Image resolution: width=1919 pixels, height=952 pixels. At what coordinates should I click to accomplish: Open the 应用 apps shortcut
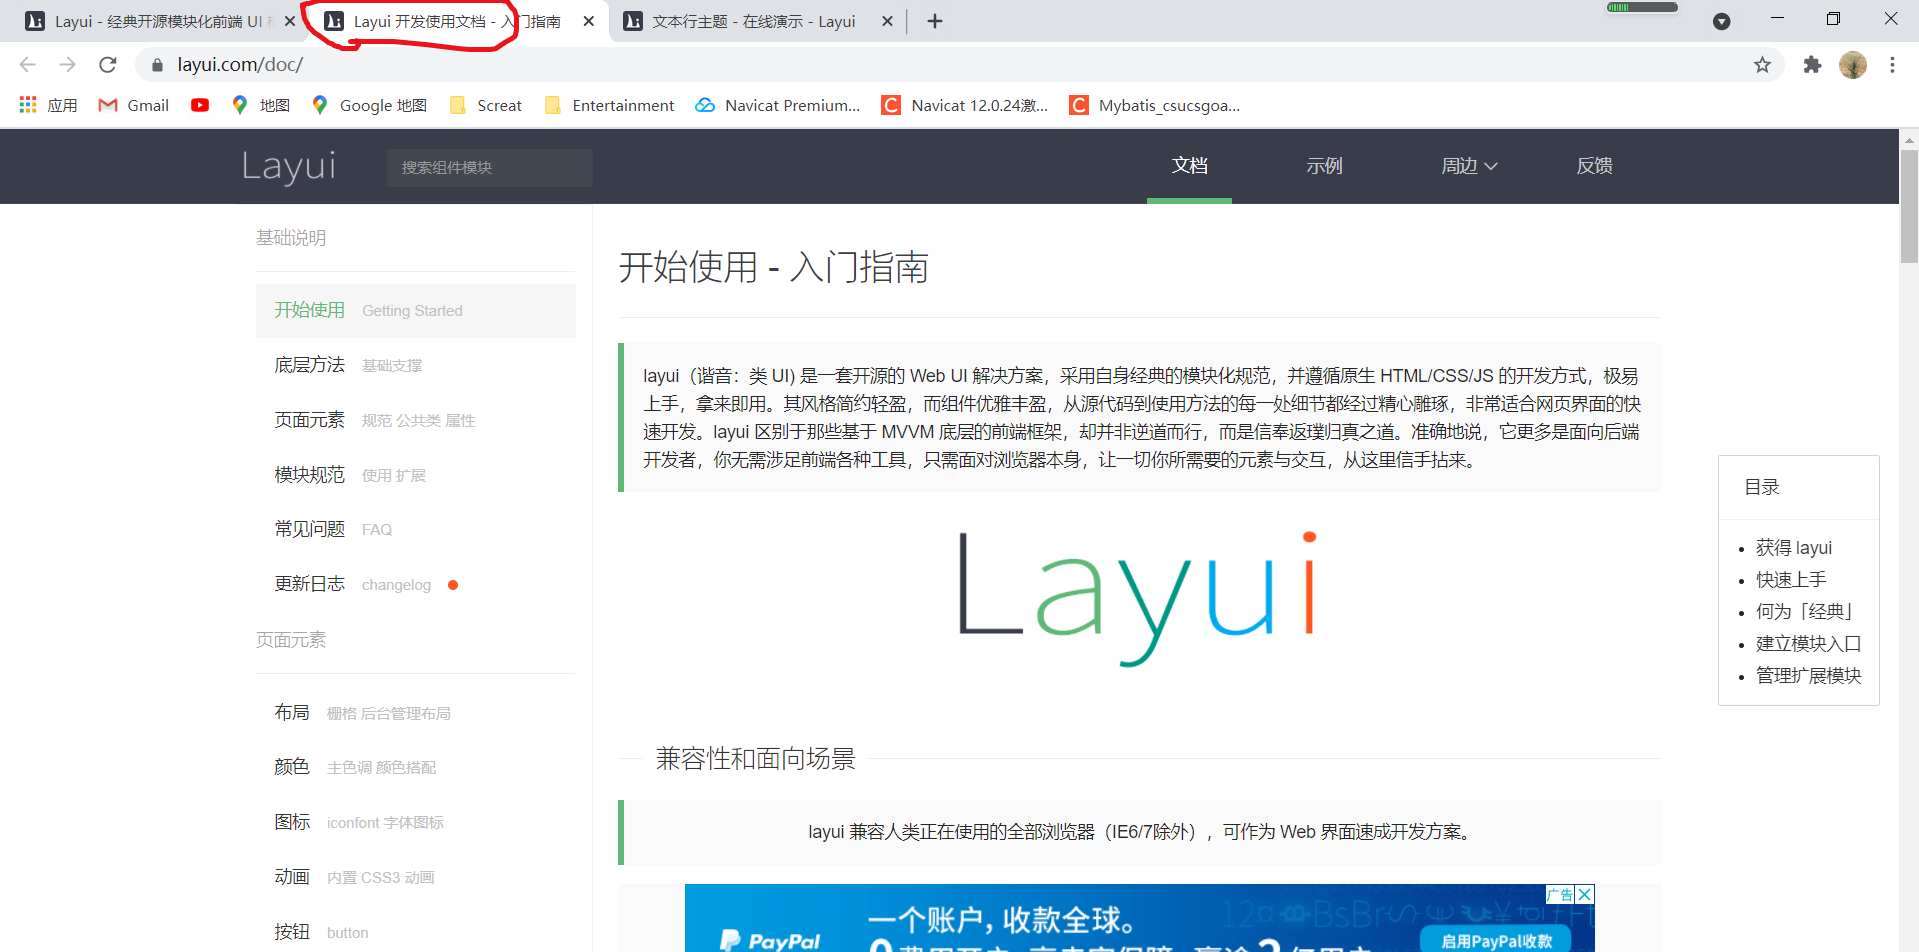coord(47,105)
